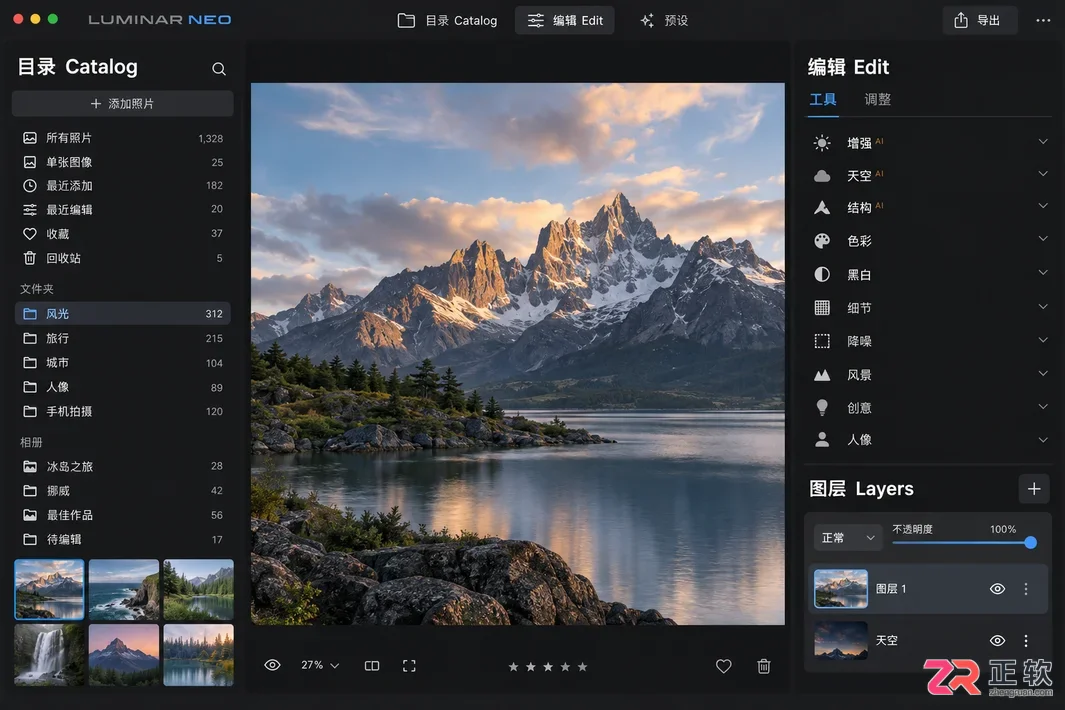This screenshot has height=710, width=1065.
Task: Open 收藏 favorites list
Action: pyautogui.click(x=123, y=234)
